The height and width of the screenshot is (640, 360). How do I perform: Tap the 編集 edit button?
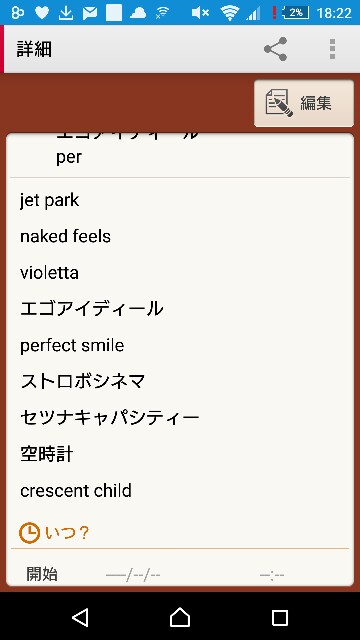[x=304, y=103]
